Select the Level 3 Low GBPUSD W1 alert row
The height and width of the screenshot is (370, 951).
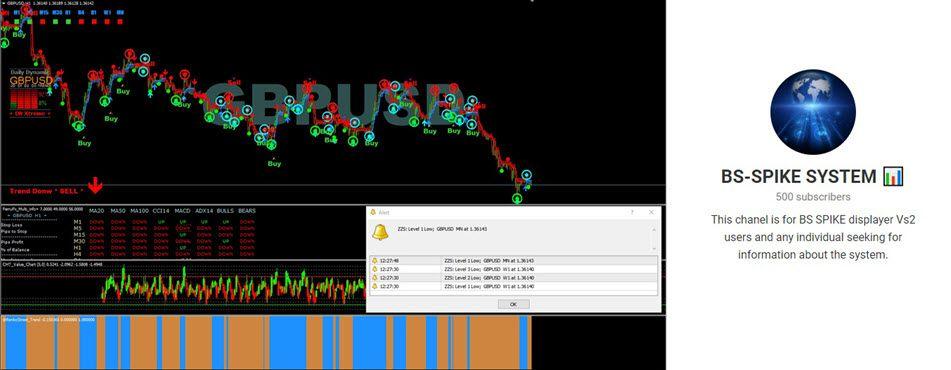click(x=514, y=269)
